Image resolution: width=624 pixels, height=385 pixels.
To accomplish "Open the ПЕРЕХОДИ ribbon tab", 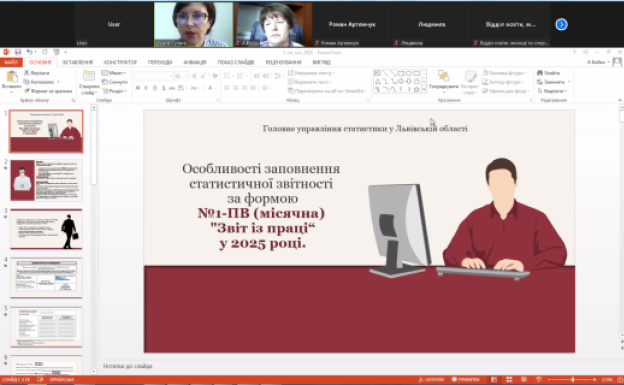I will pyautogui.click(x=160, y=63).
